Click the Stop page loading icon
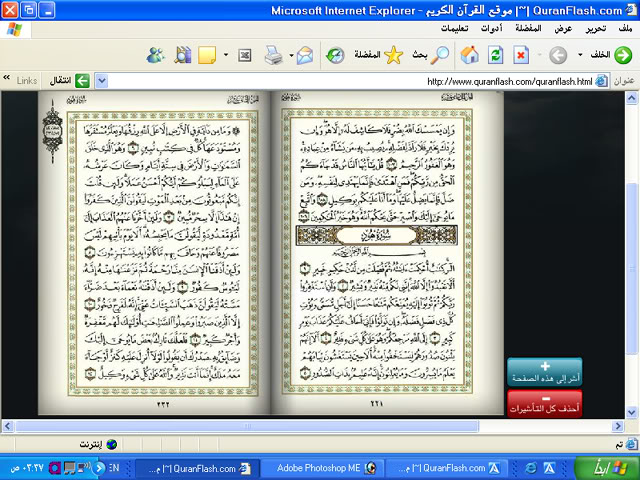The image size is (640, 480). (521, 55)
